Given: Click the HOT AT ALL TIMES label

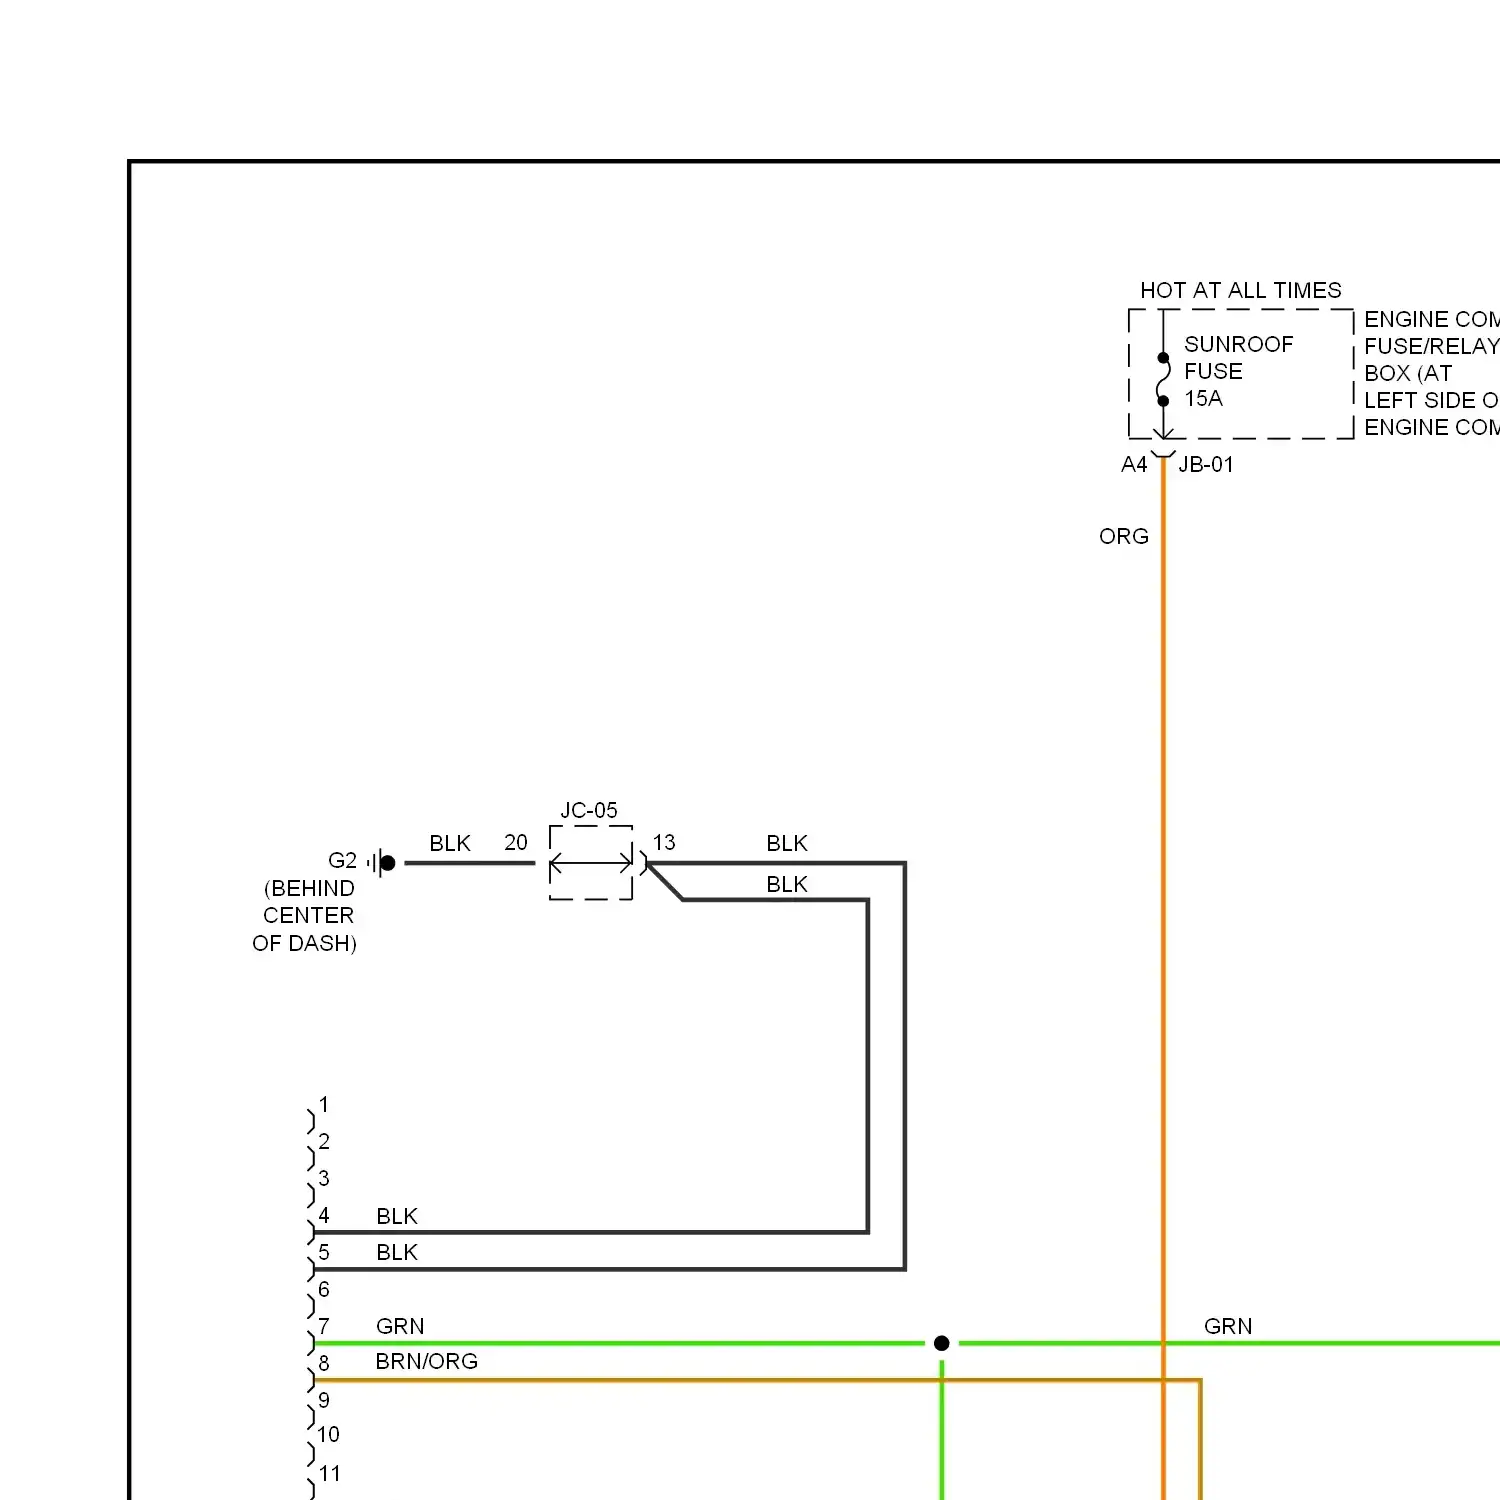Looking at the screenshot, I should coord(1240,291).
